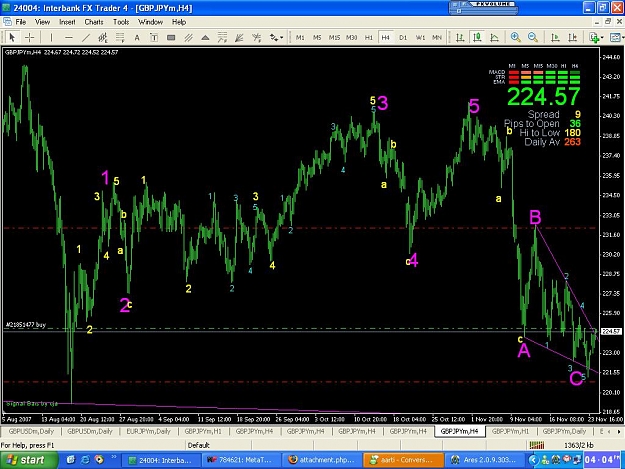Expand quick launch overflow chevron
The width and height of the screenshot is (625, 469).
[x=114, y=457]
